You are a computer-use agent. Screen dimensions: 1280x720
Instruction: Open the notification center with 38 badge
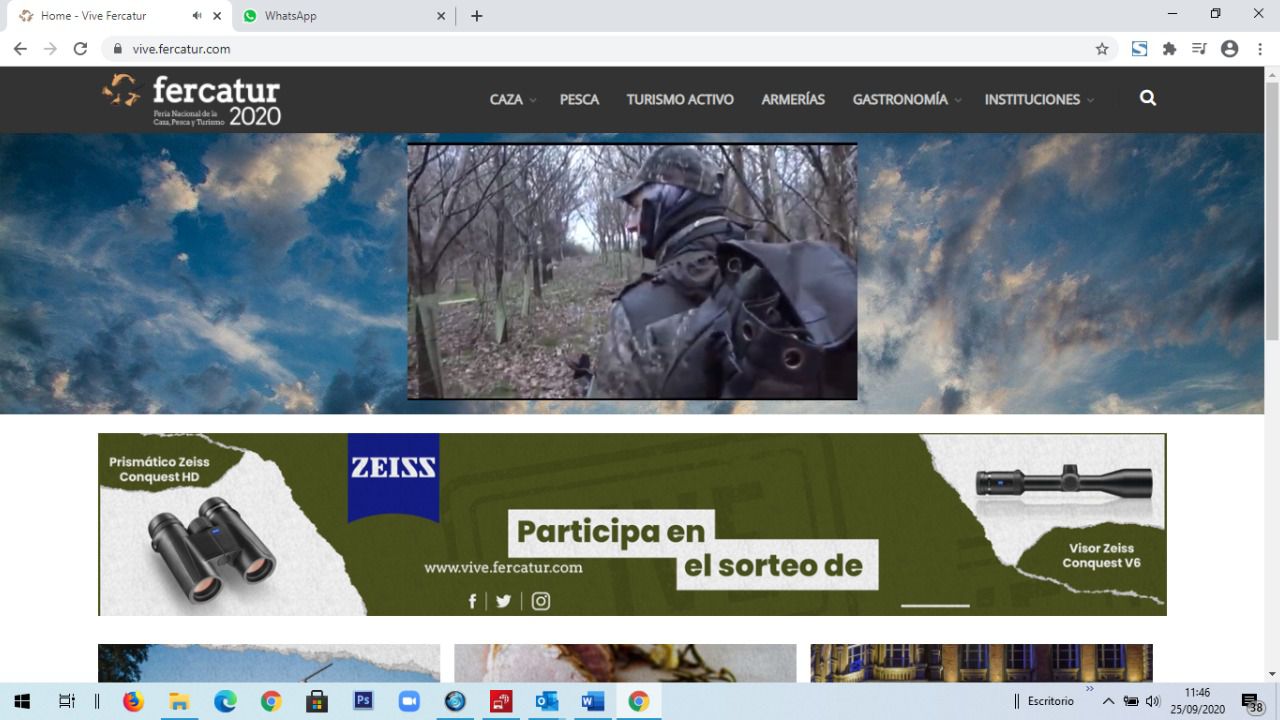[1251, 702]
